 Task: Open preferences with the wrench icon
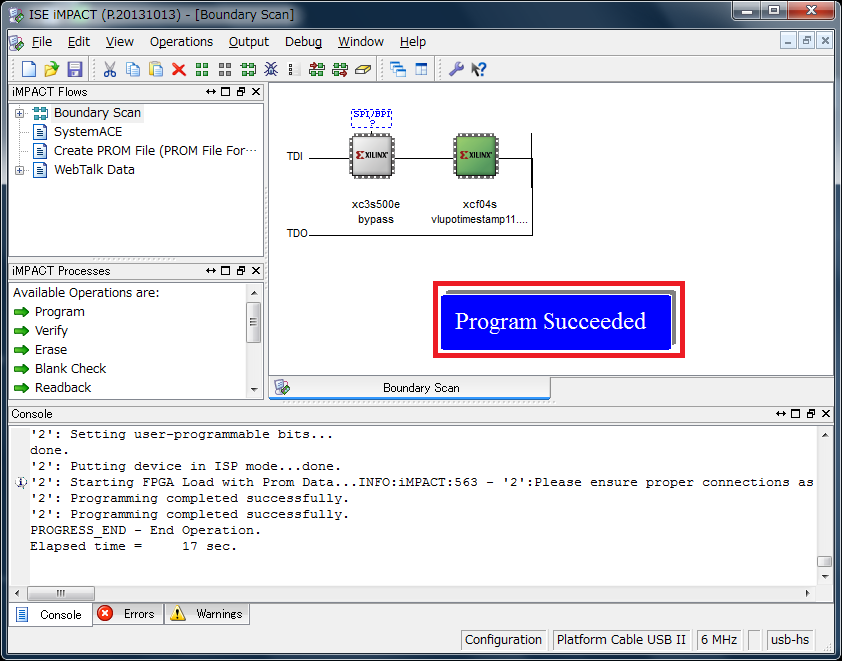456,69
